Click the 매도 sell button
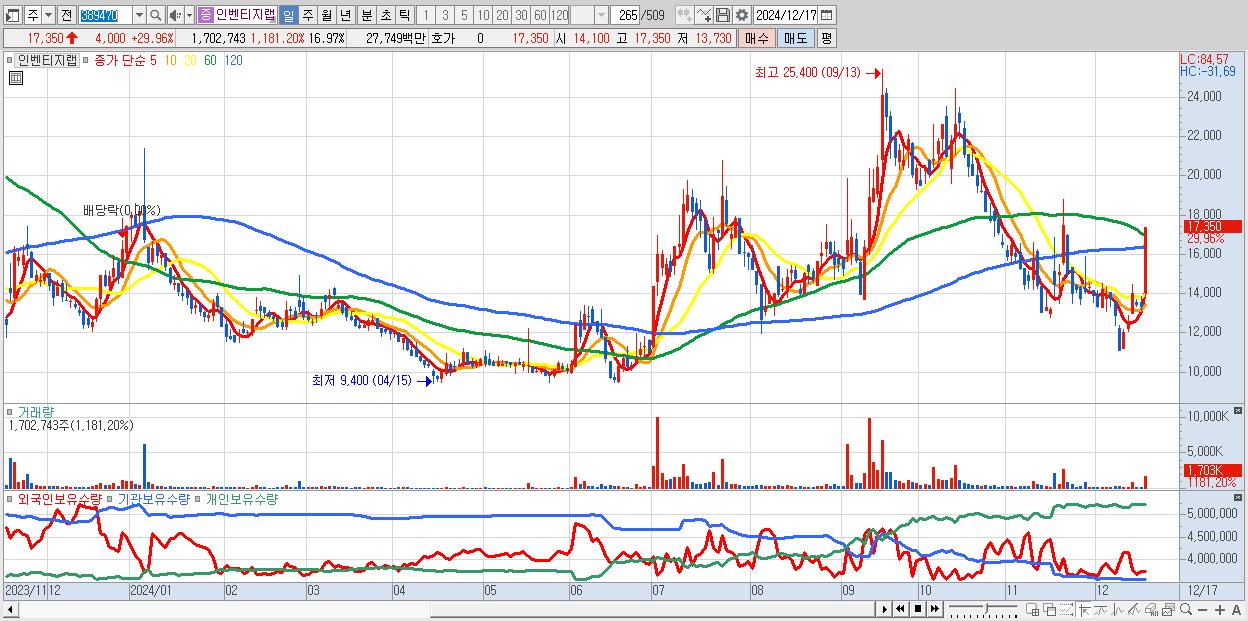The image size is (1248, 621). tap(795, 38)
